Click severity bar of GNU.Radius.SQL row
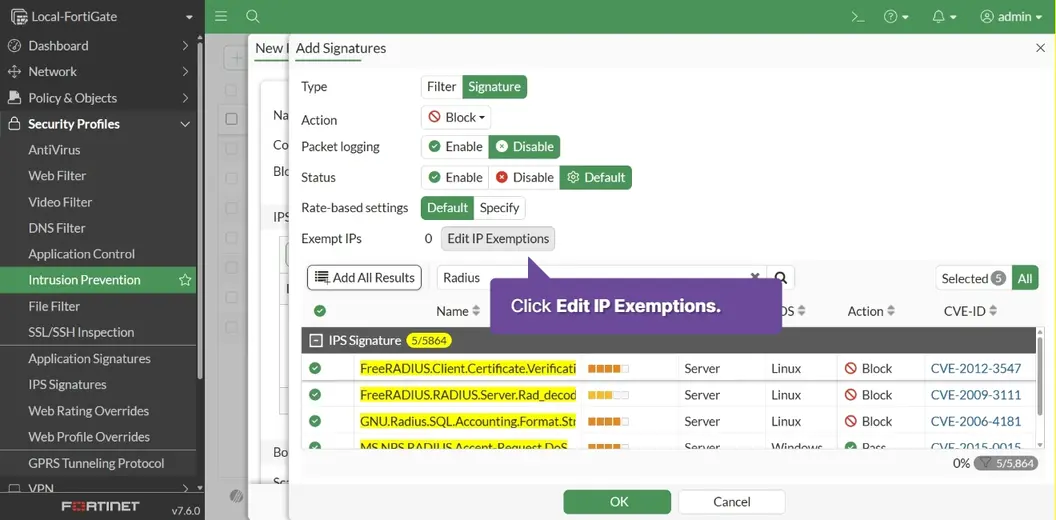Viewport: 1056px width, 520px height. point(608,421)
